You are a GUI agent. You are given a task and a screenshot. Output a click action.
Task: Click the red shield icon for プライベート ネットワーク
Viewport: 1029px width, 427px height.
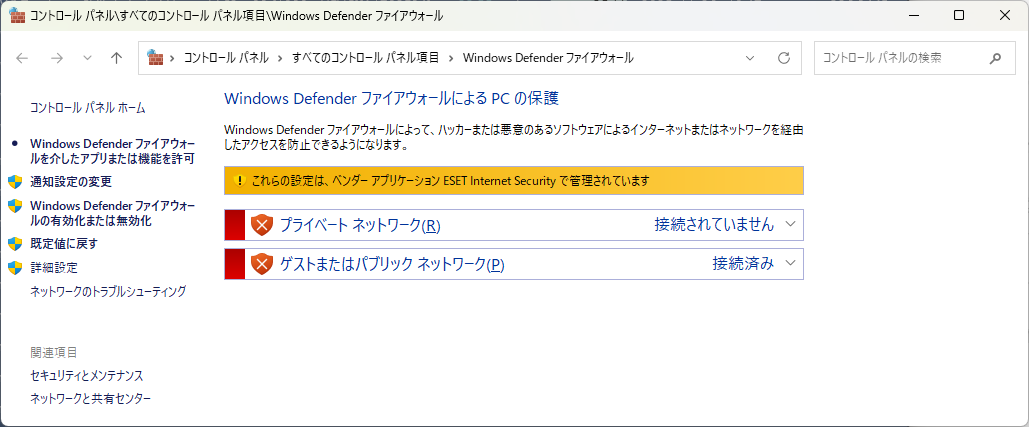coord(262,225)
